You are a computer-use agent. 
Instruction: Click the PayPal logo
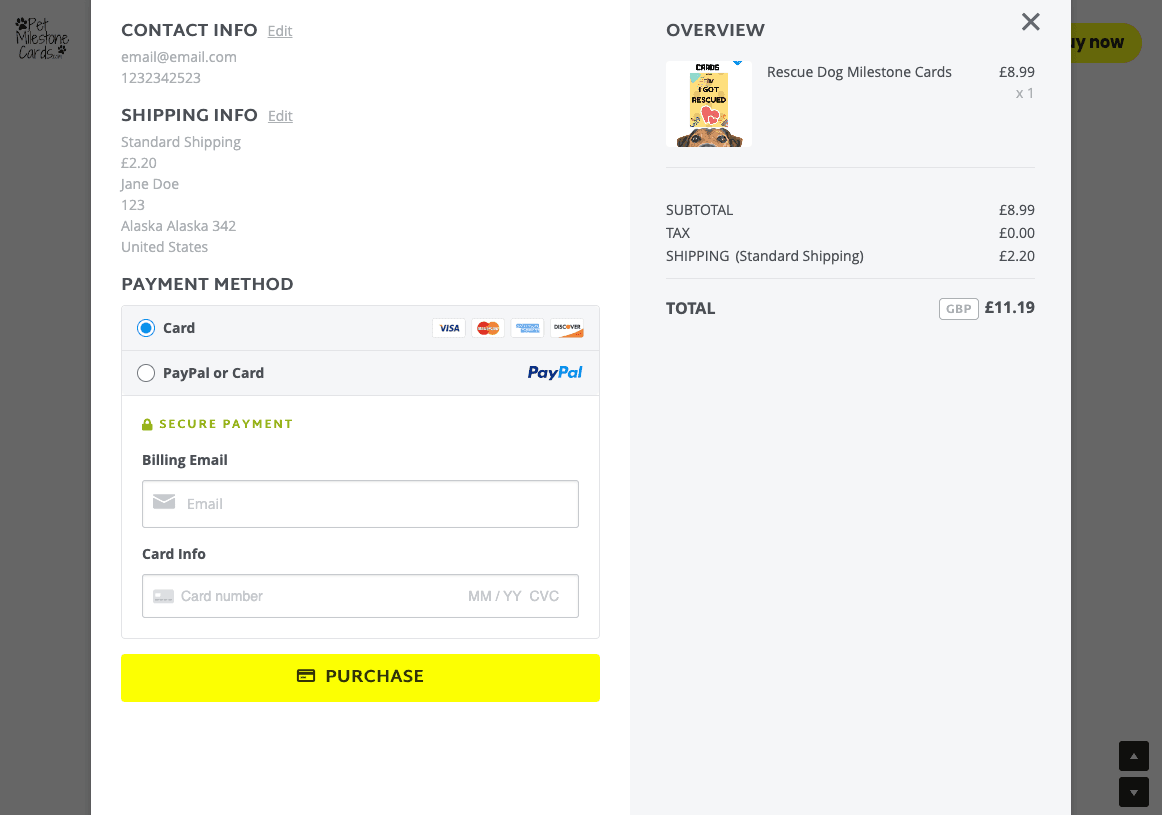[555, 373]
